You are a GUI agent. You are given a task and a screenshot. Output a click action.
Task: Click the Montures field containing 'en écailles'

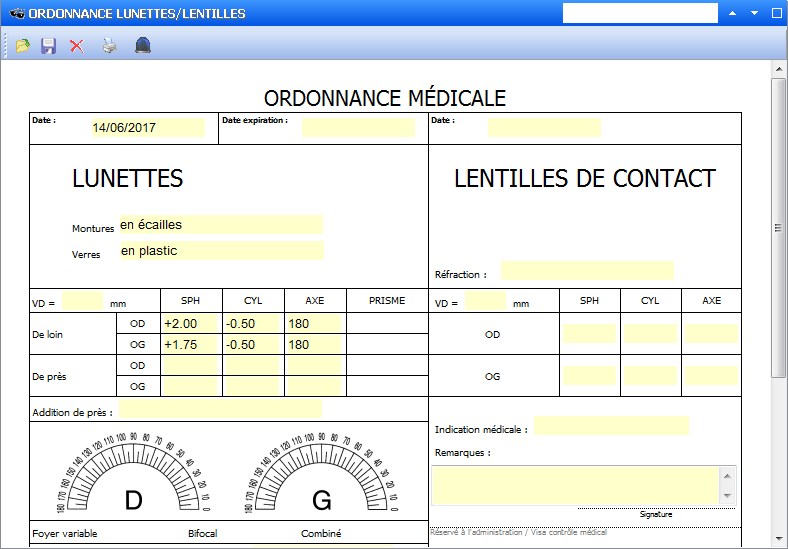click(221, 225)
